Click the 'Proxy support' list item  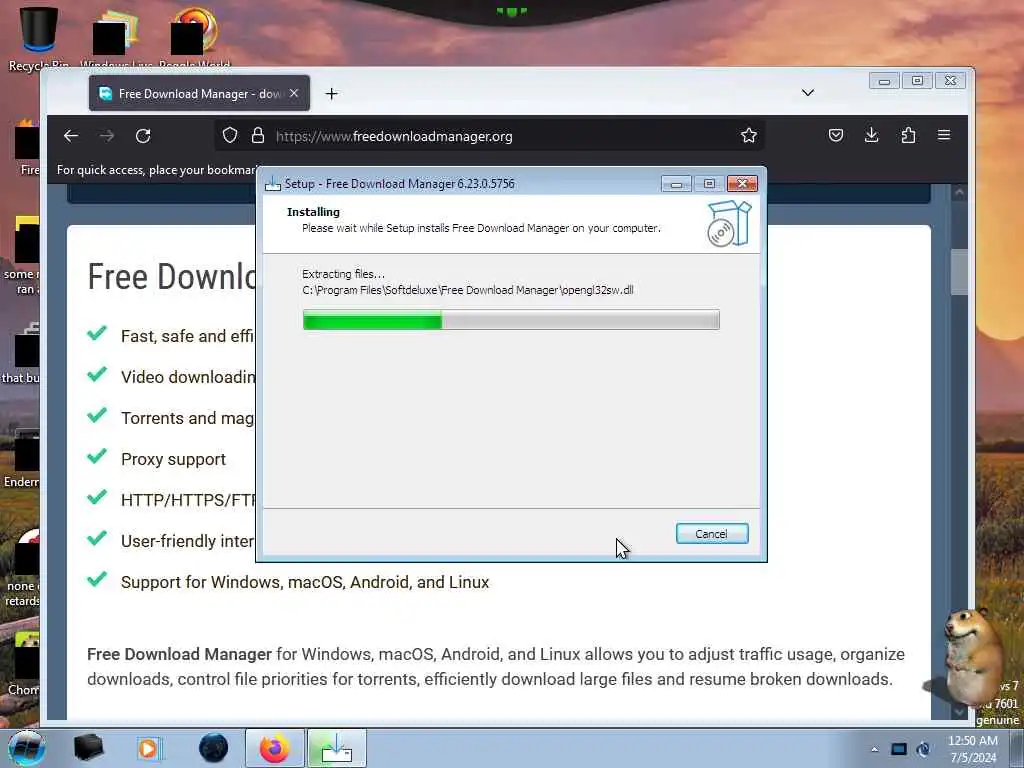[173, 459]
